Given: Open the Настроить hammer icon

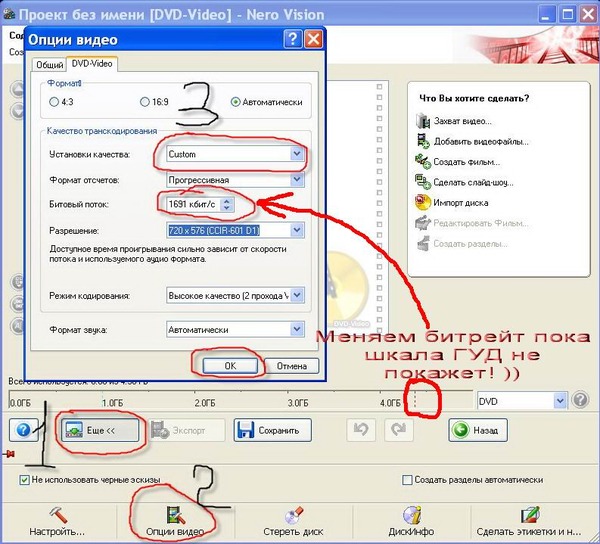Looking at the screenshot, I should coord(57,515).
